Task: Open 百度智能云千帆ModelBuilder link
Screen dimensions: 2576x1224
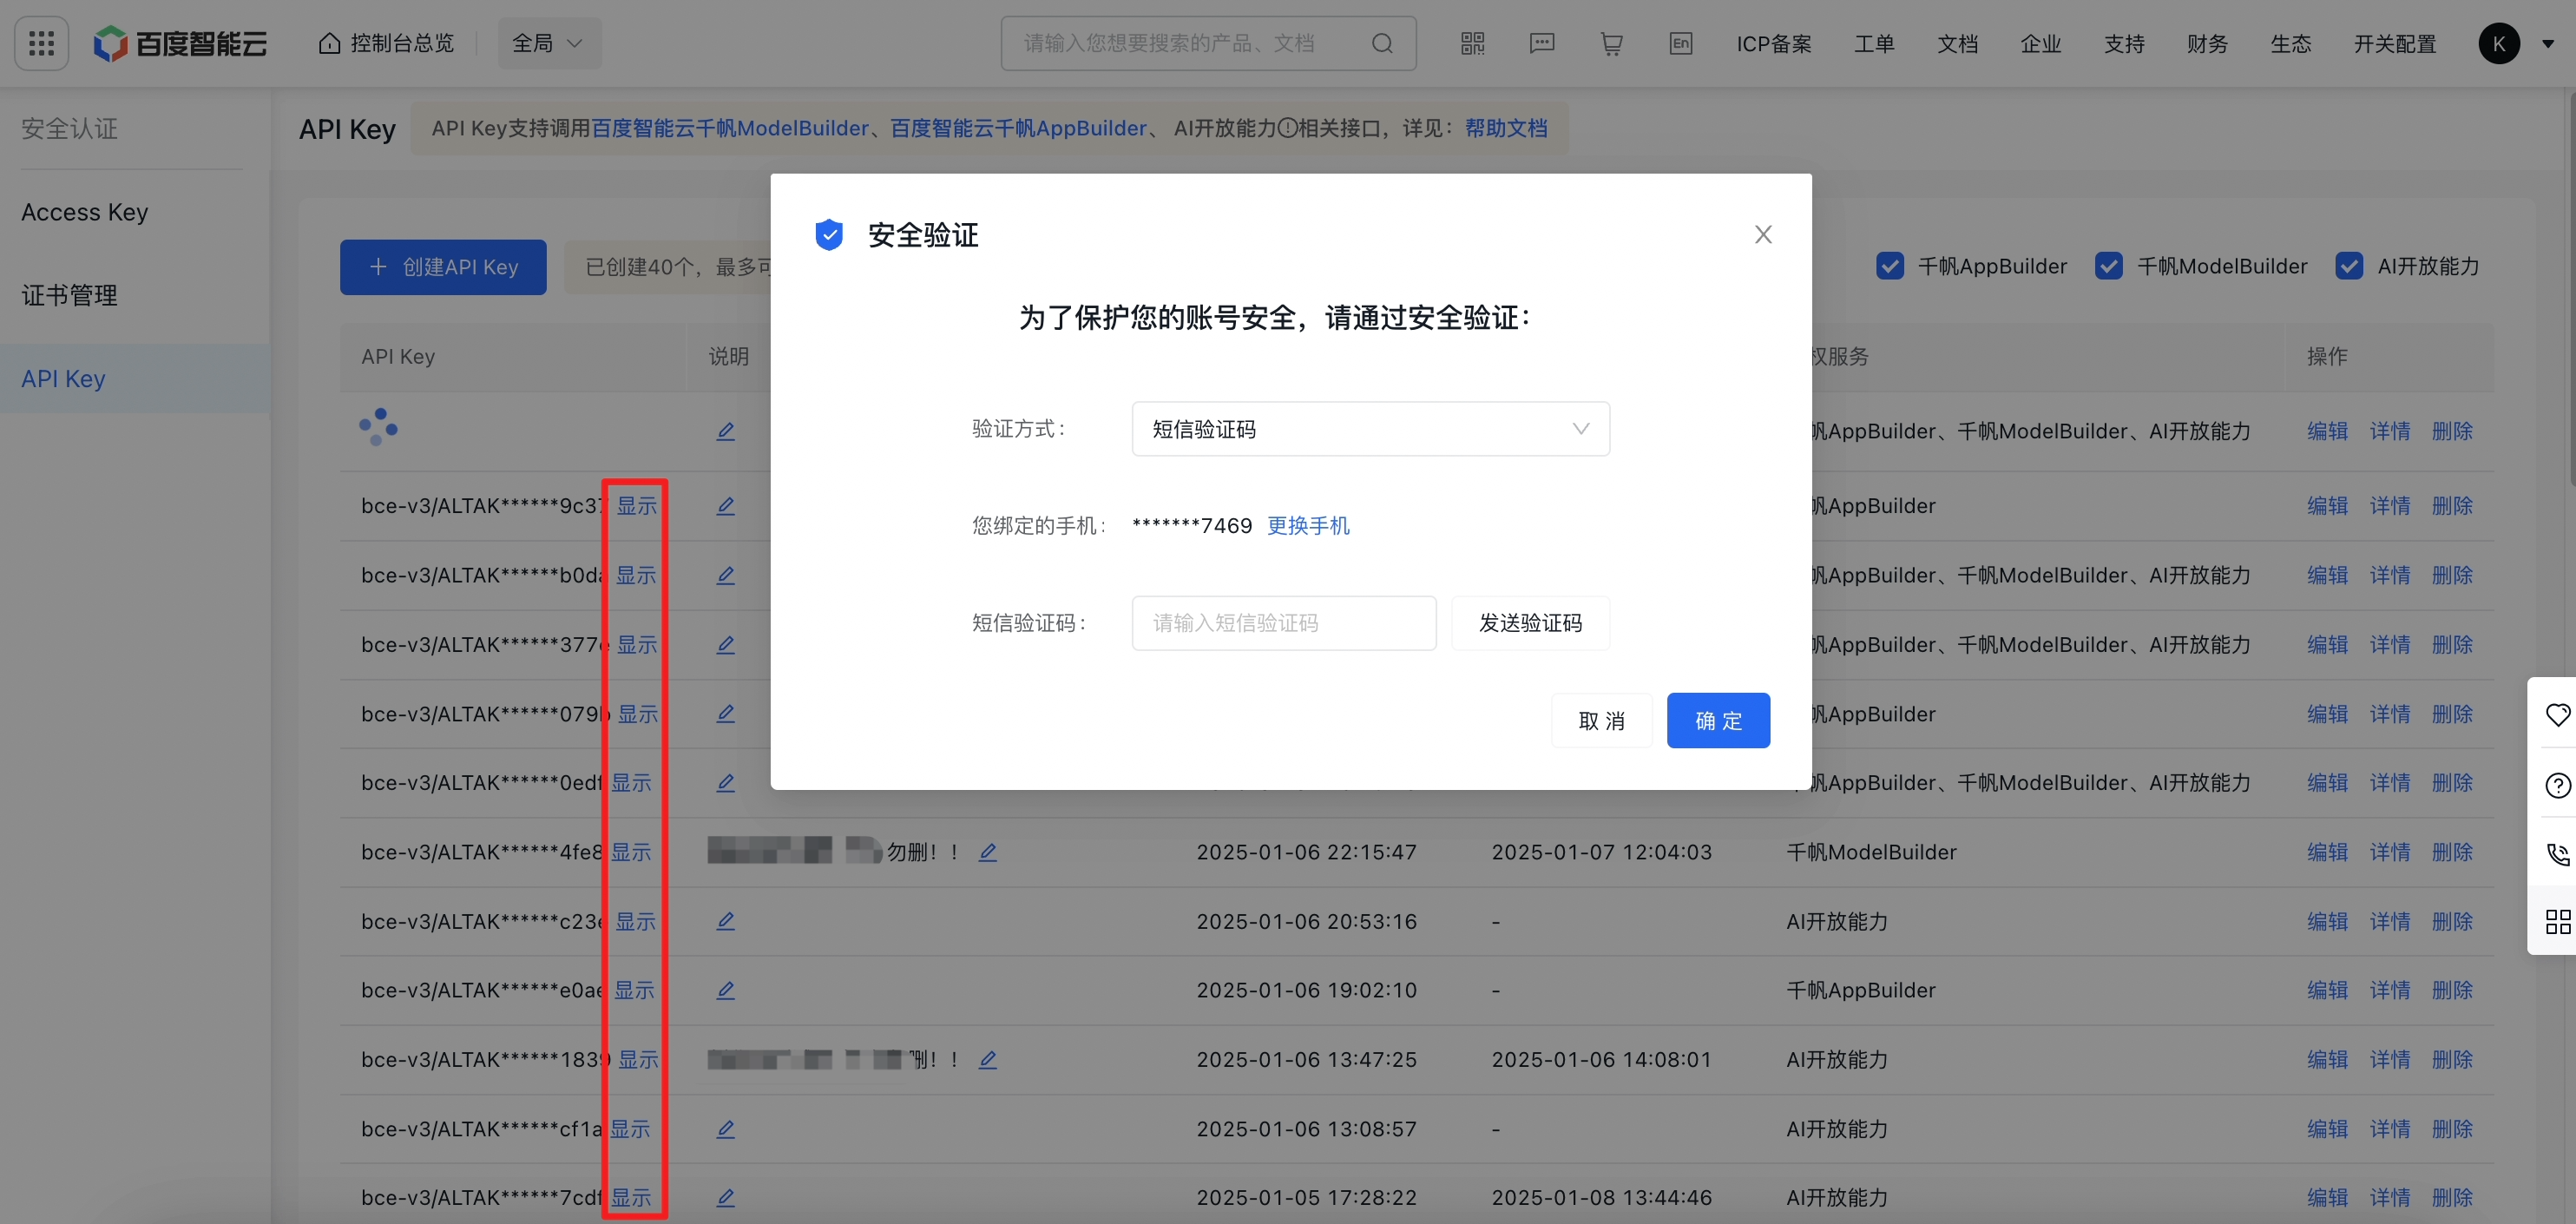Action: 730,128
